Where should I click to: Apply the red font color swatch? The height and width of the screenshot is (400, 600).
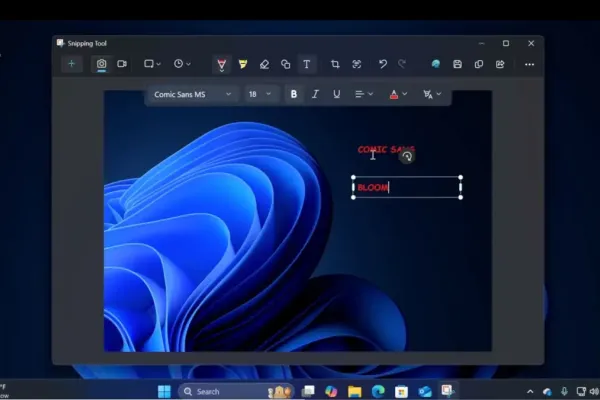pyautogui.click(x=394, y=95)
